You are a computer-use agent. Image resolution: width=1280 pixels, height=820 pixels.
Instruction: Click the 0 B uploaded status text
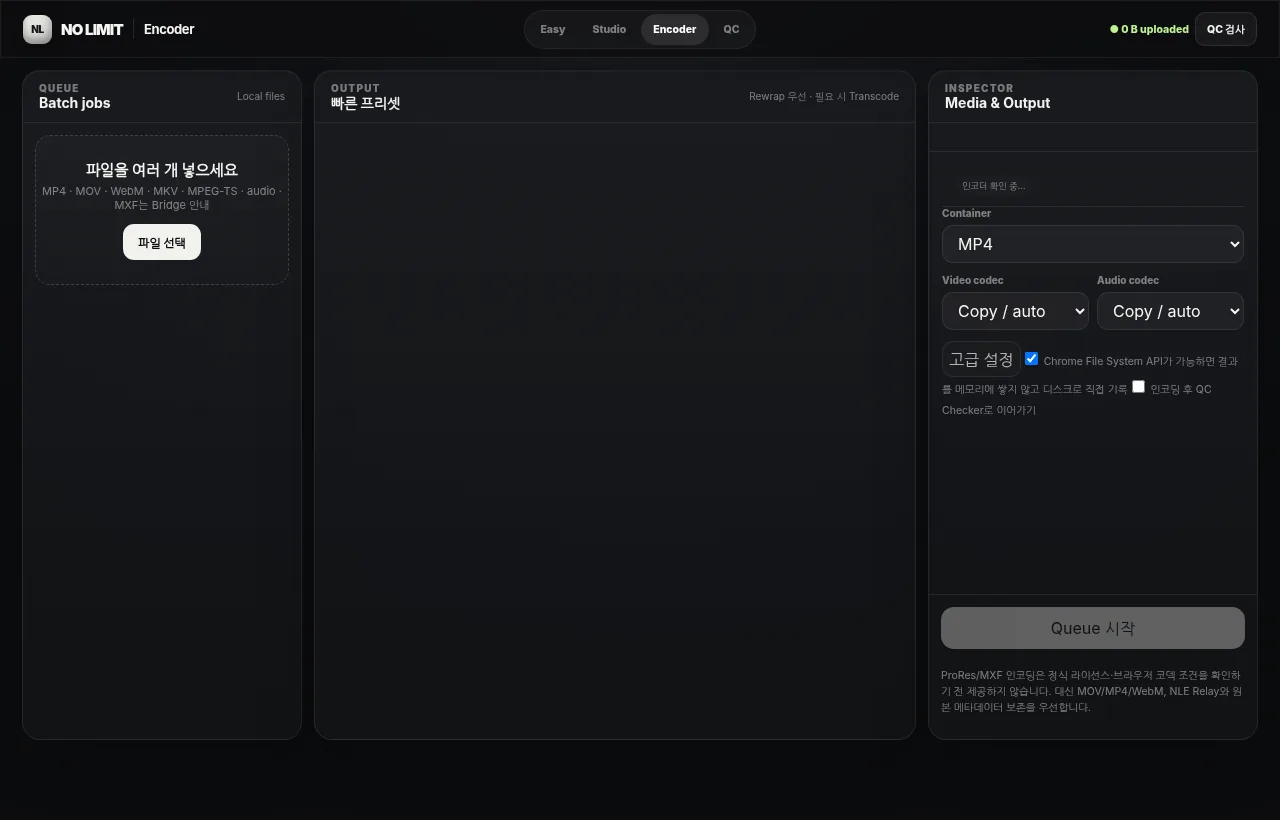pyautogui.click(x=1155, y=30)
